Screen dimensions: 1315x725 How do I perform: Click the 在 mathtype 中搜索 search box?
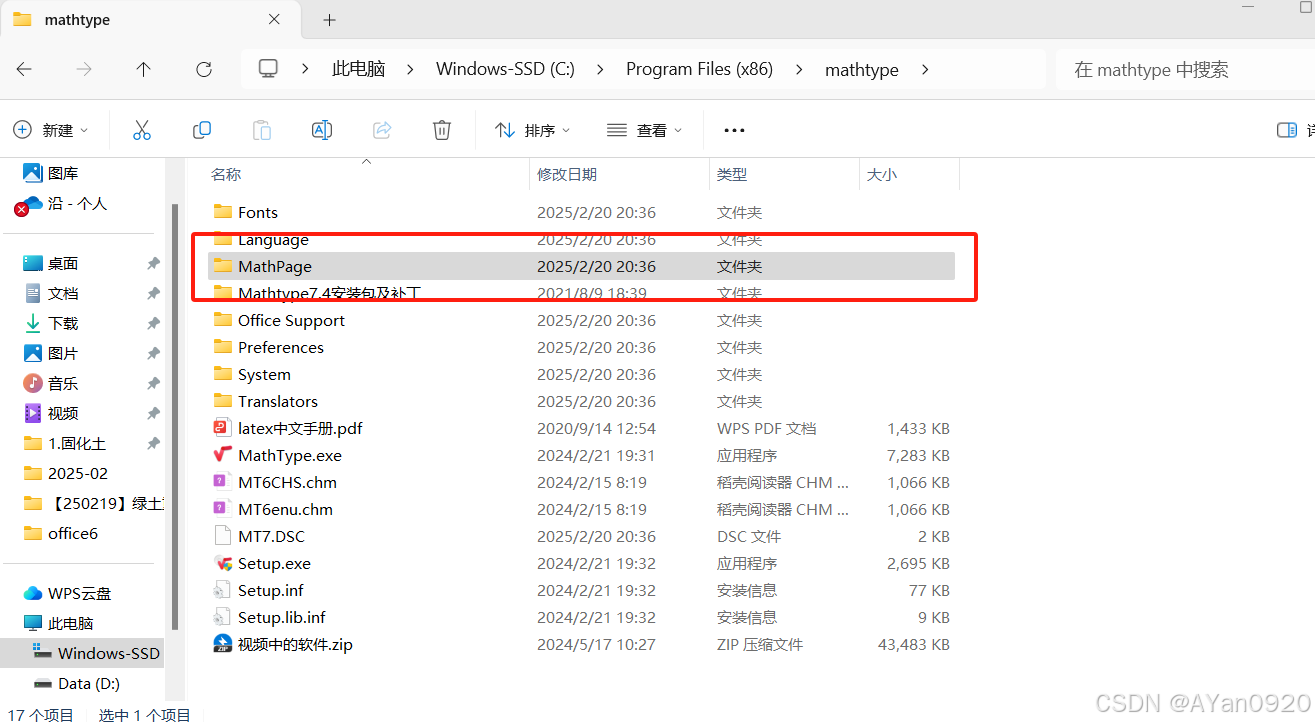point(1185,70)
